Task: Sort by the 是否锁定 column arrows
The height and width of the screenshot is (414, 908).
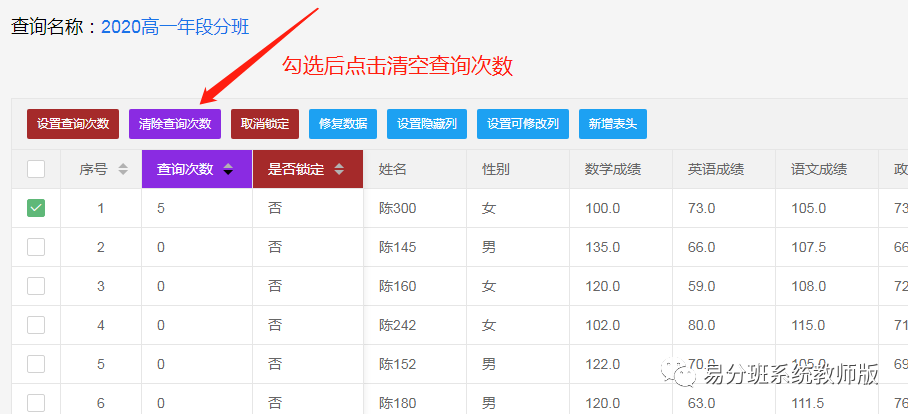Action: click(339, 170)
